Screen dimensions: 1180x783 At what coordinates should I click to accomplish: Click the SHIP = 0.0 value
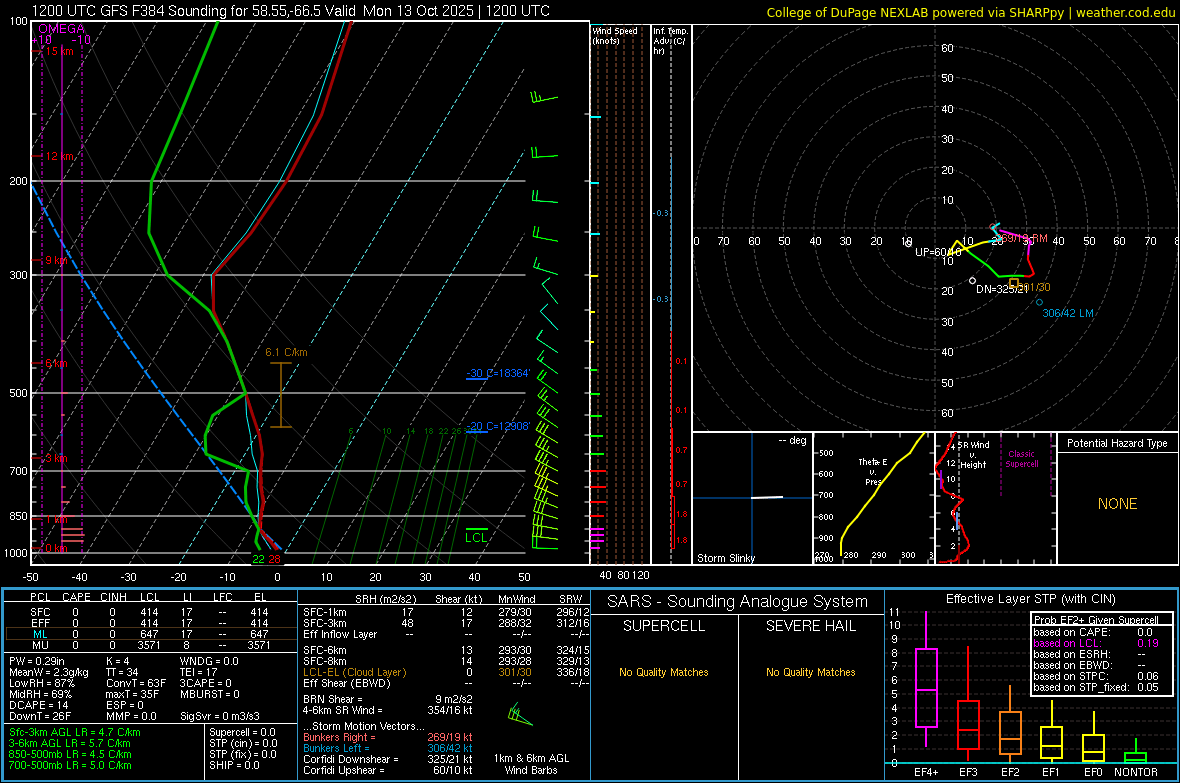click(x=234, y=765)
